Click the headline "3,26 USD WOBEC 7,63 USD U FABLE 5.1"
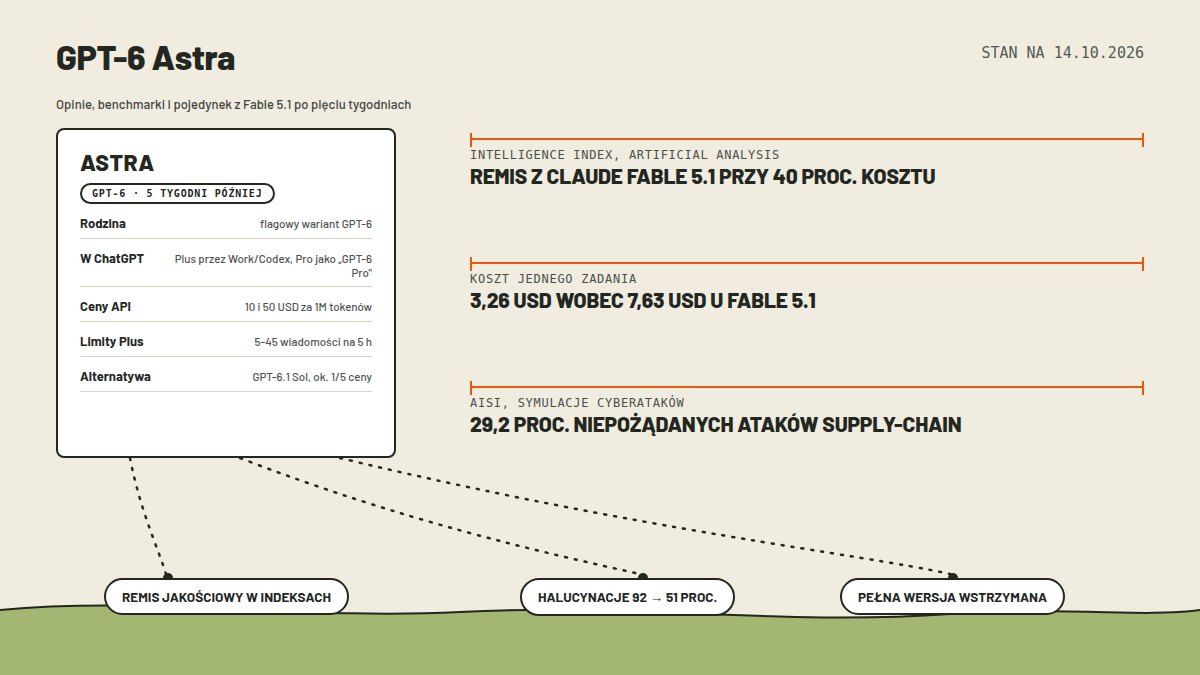Screen dimensions: 1200x675 [643, 301]
